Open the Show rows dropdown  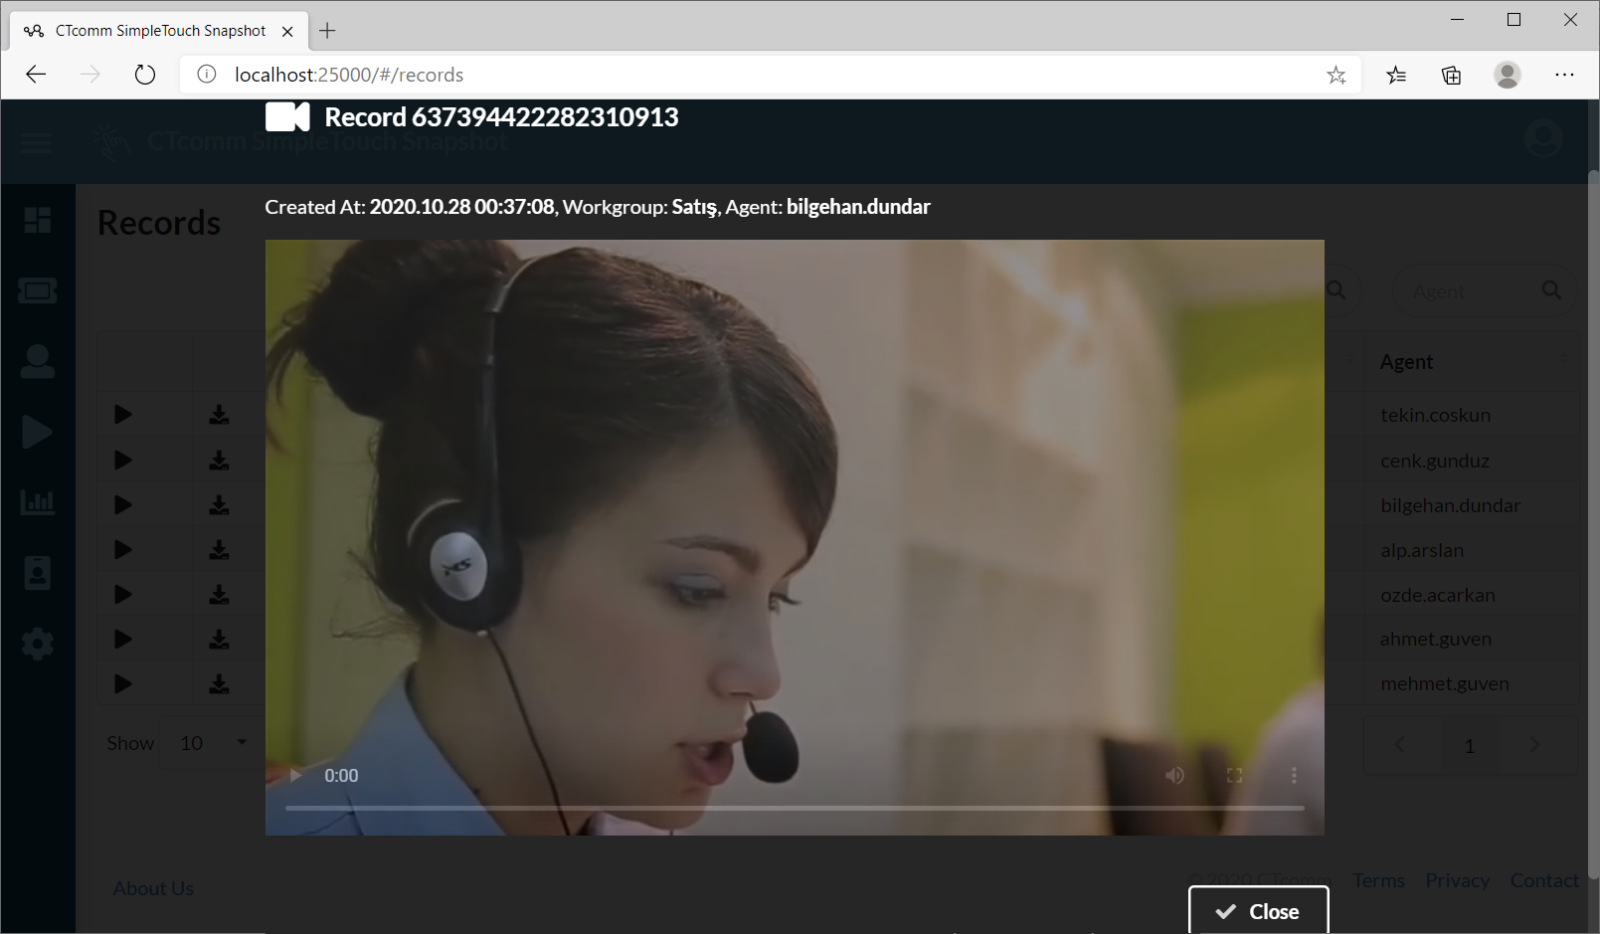(211, 742)
